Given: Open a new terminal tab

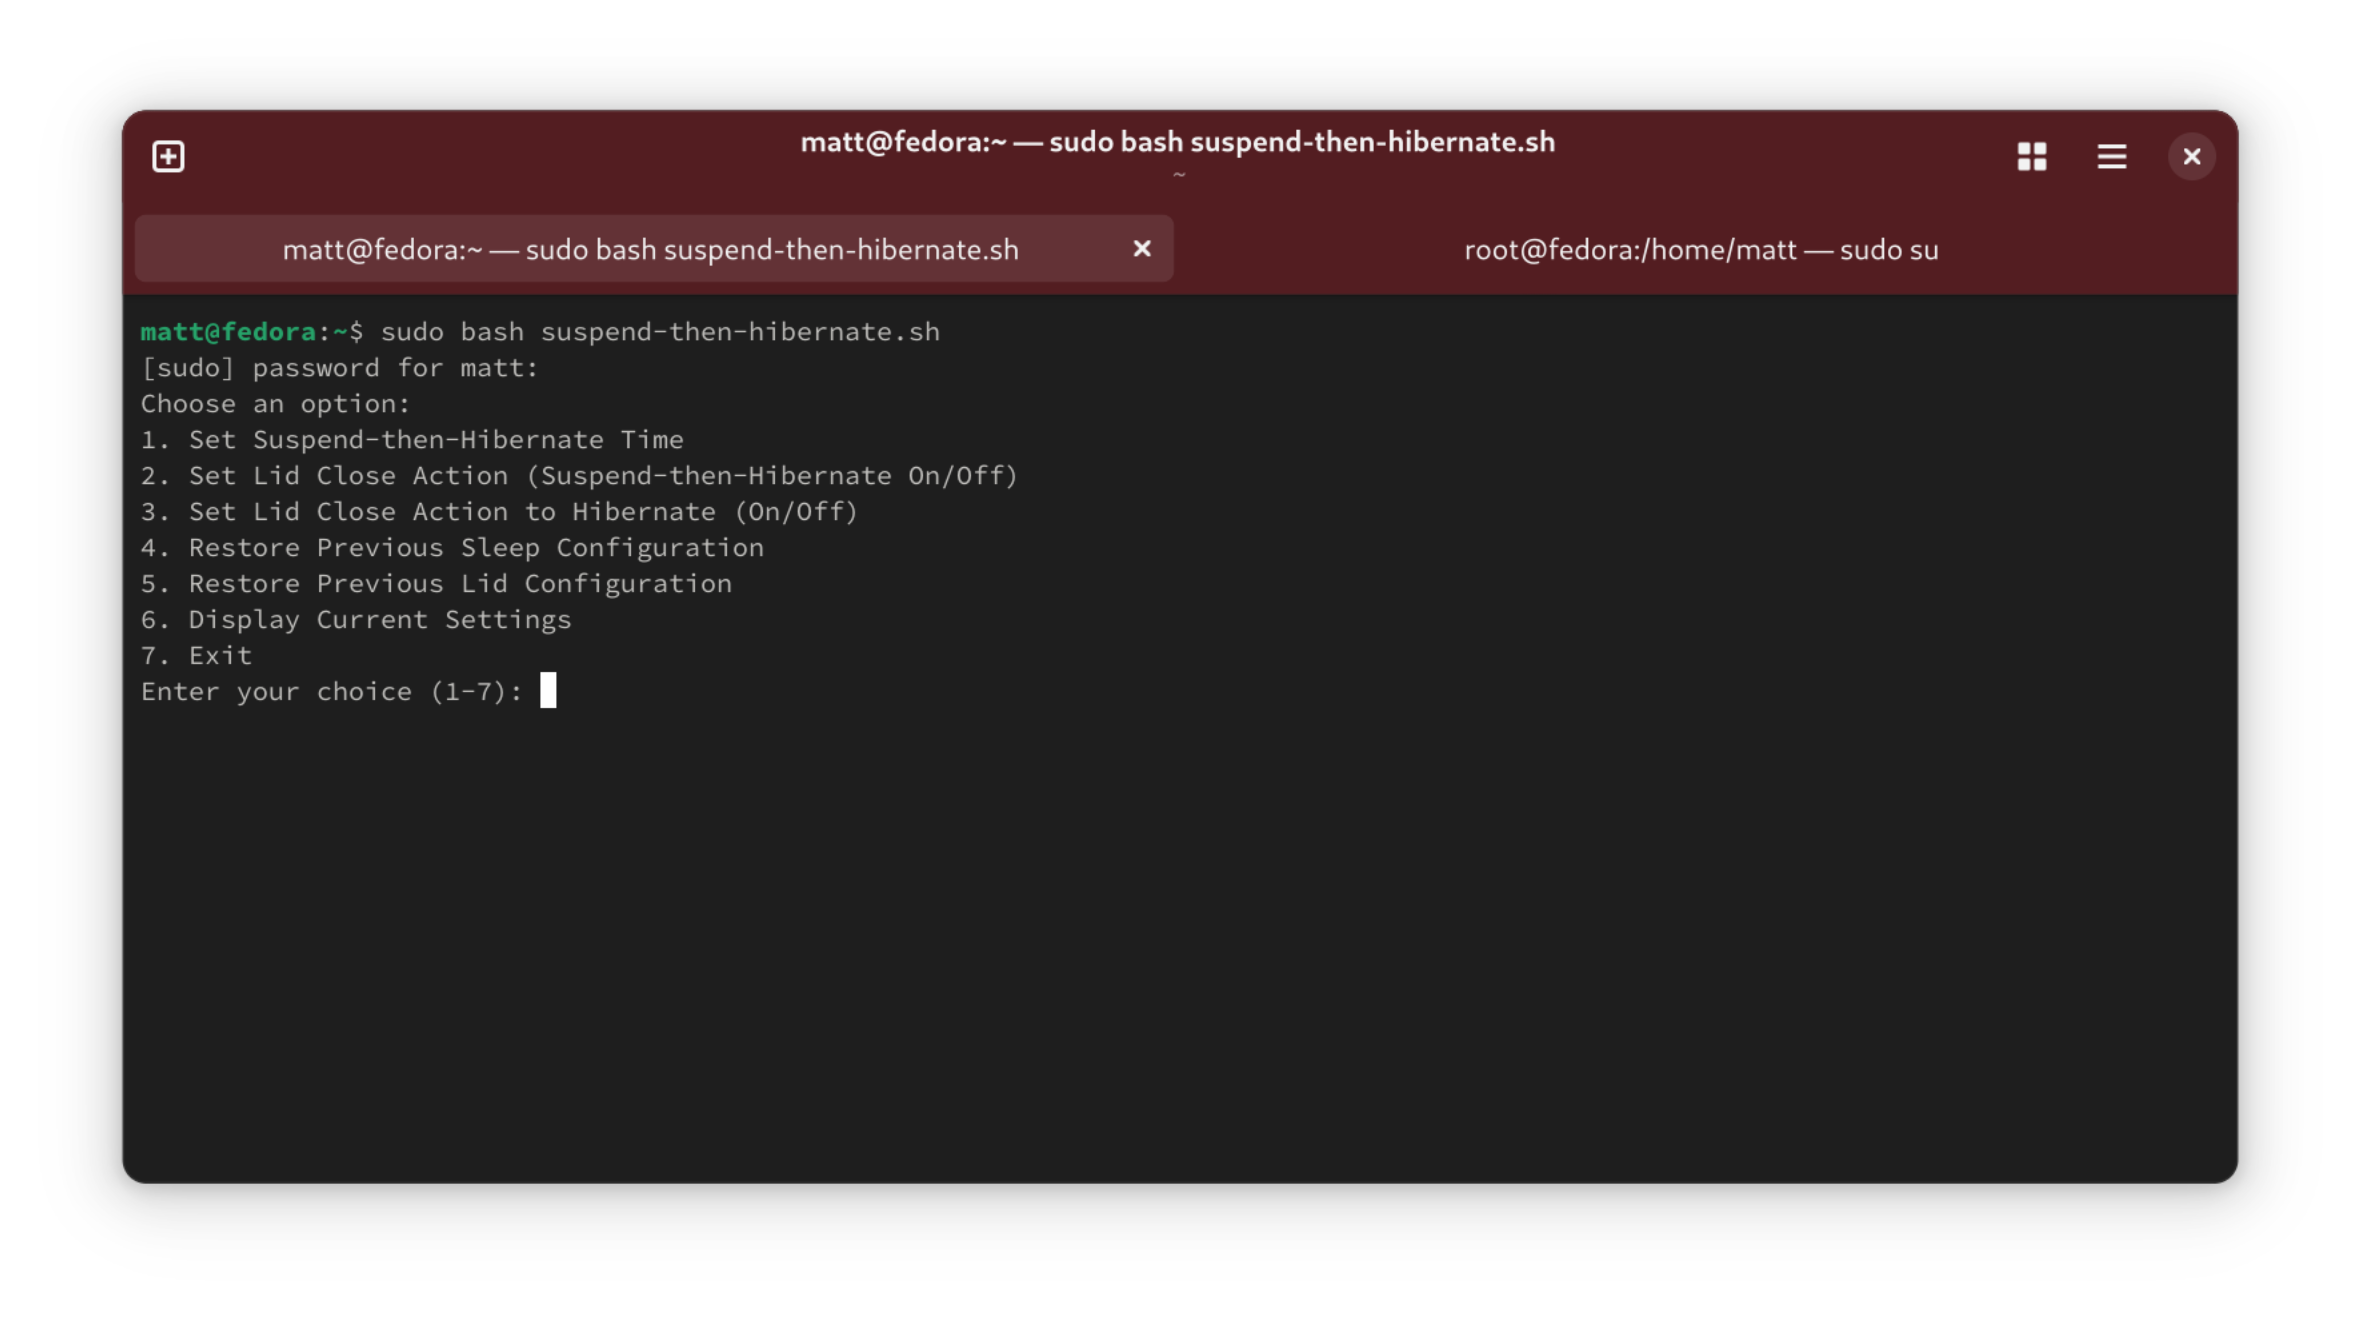Looking at the screenshot, I should coord(168,156).
